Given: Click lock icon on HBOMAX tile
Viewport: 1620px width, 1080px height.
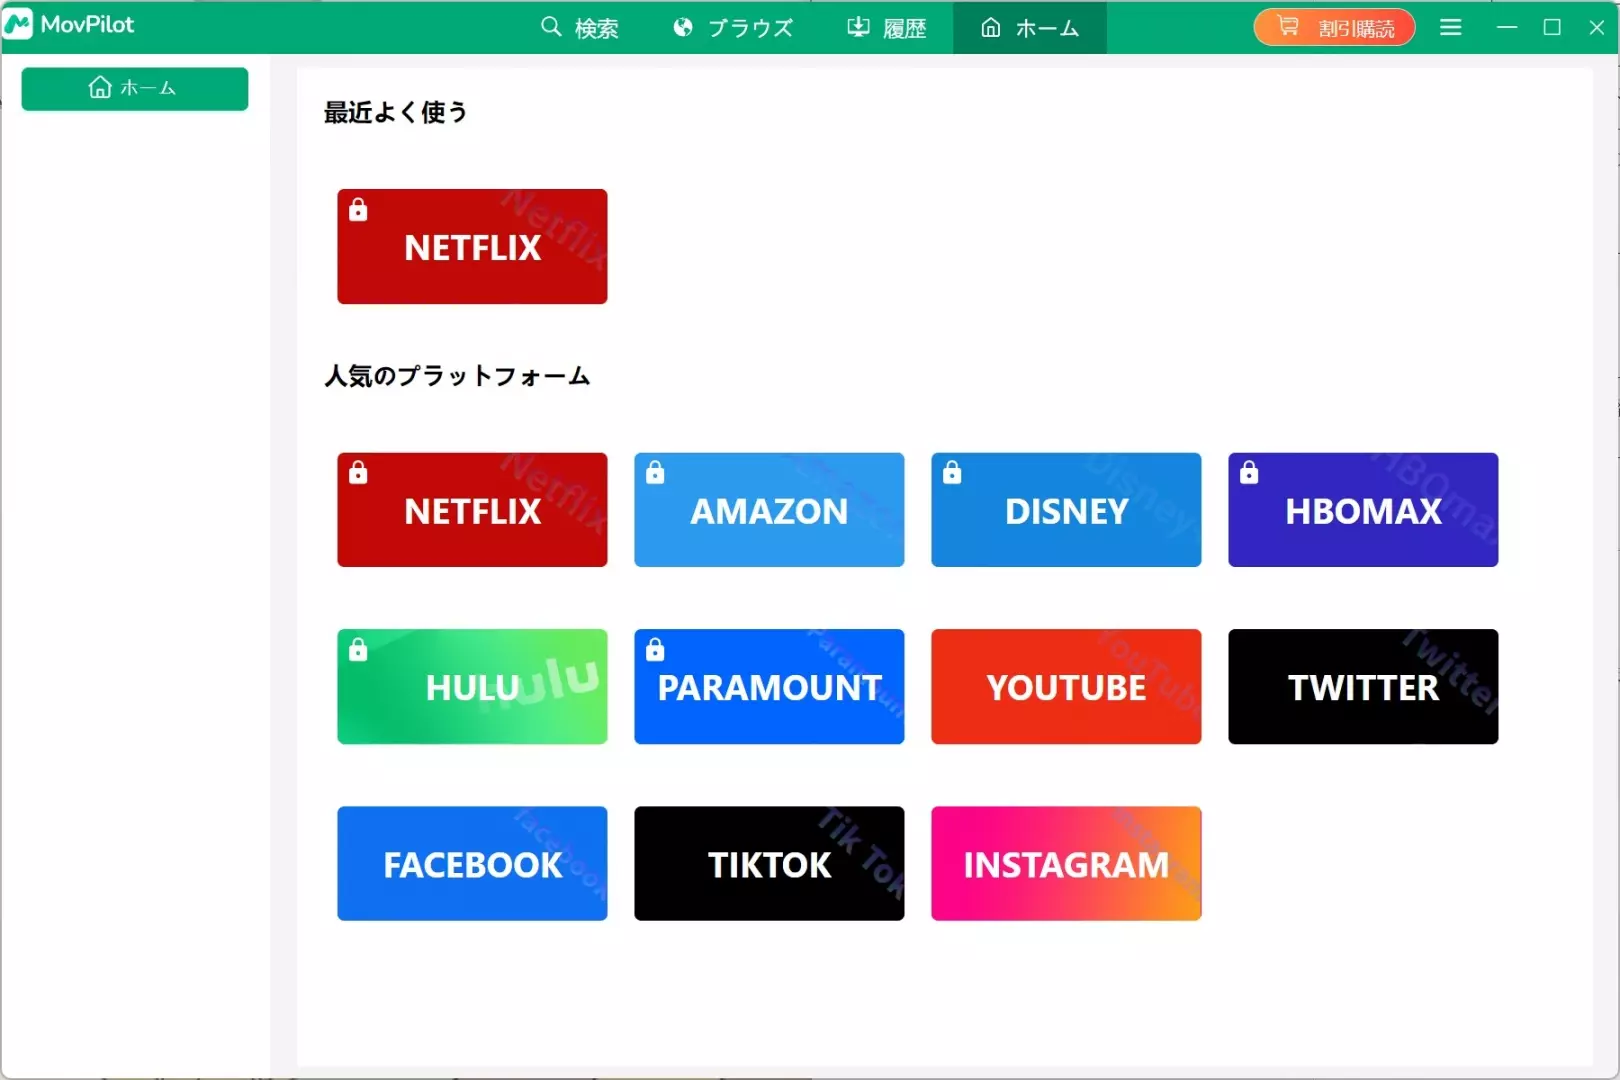Looking at the screenshot, I should pos(1249,473).
